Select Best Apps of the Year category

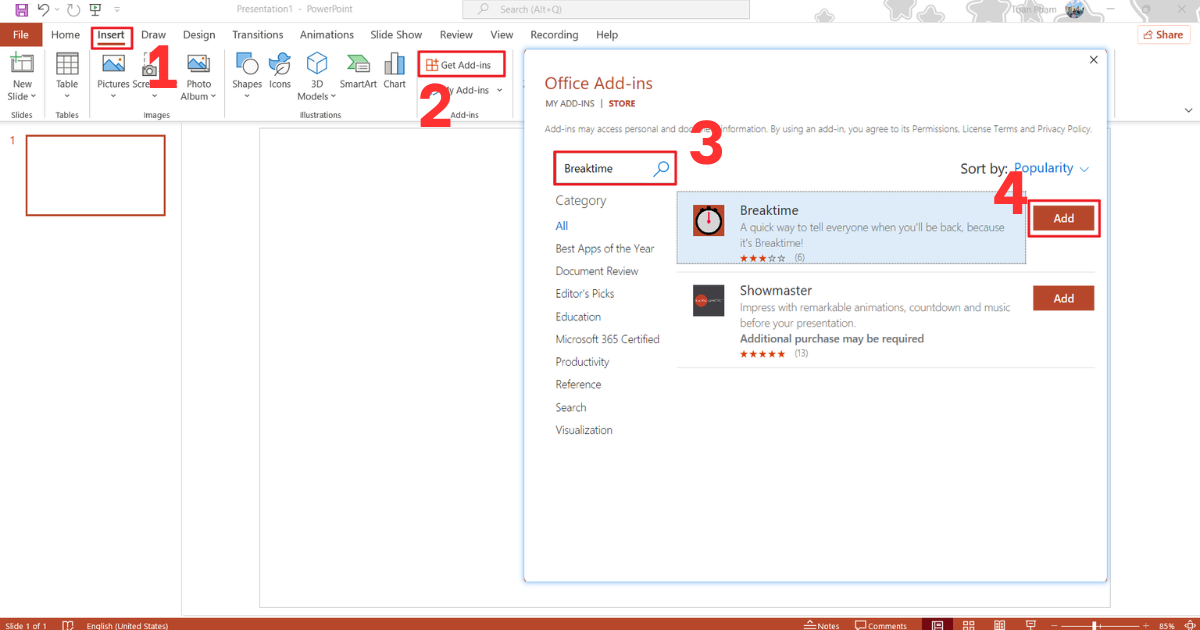pyautogui.click(x=605, y=248)
